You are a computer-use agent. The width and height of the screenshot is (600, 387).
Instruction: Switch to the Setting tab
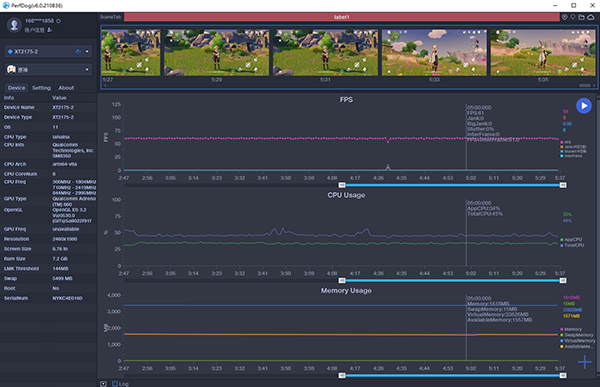tap(41, 88)
